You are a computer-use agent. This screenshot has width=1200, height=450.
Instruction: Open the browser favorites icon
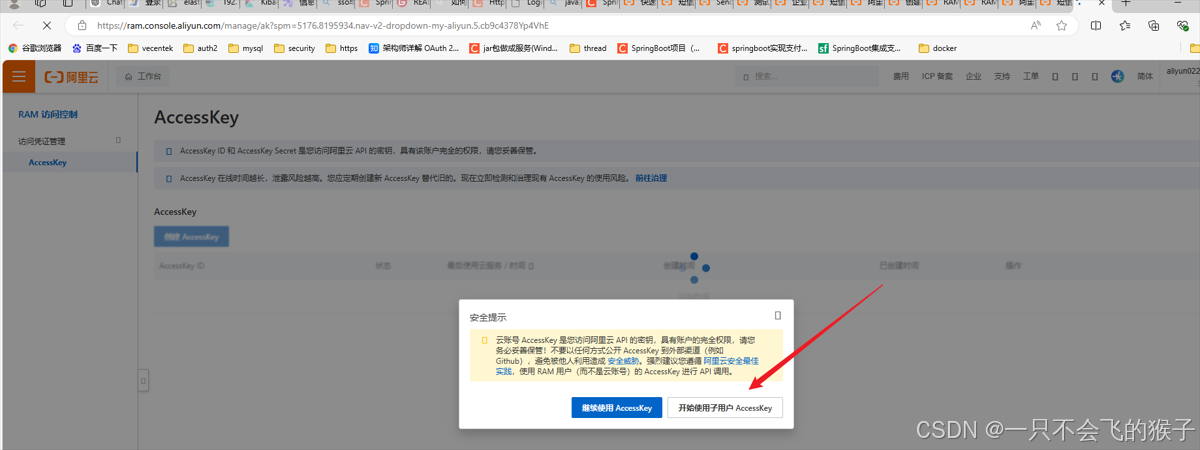pyautogui.click(x=1125, y=25)
